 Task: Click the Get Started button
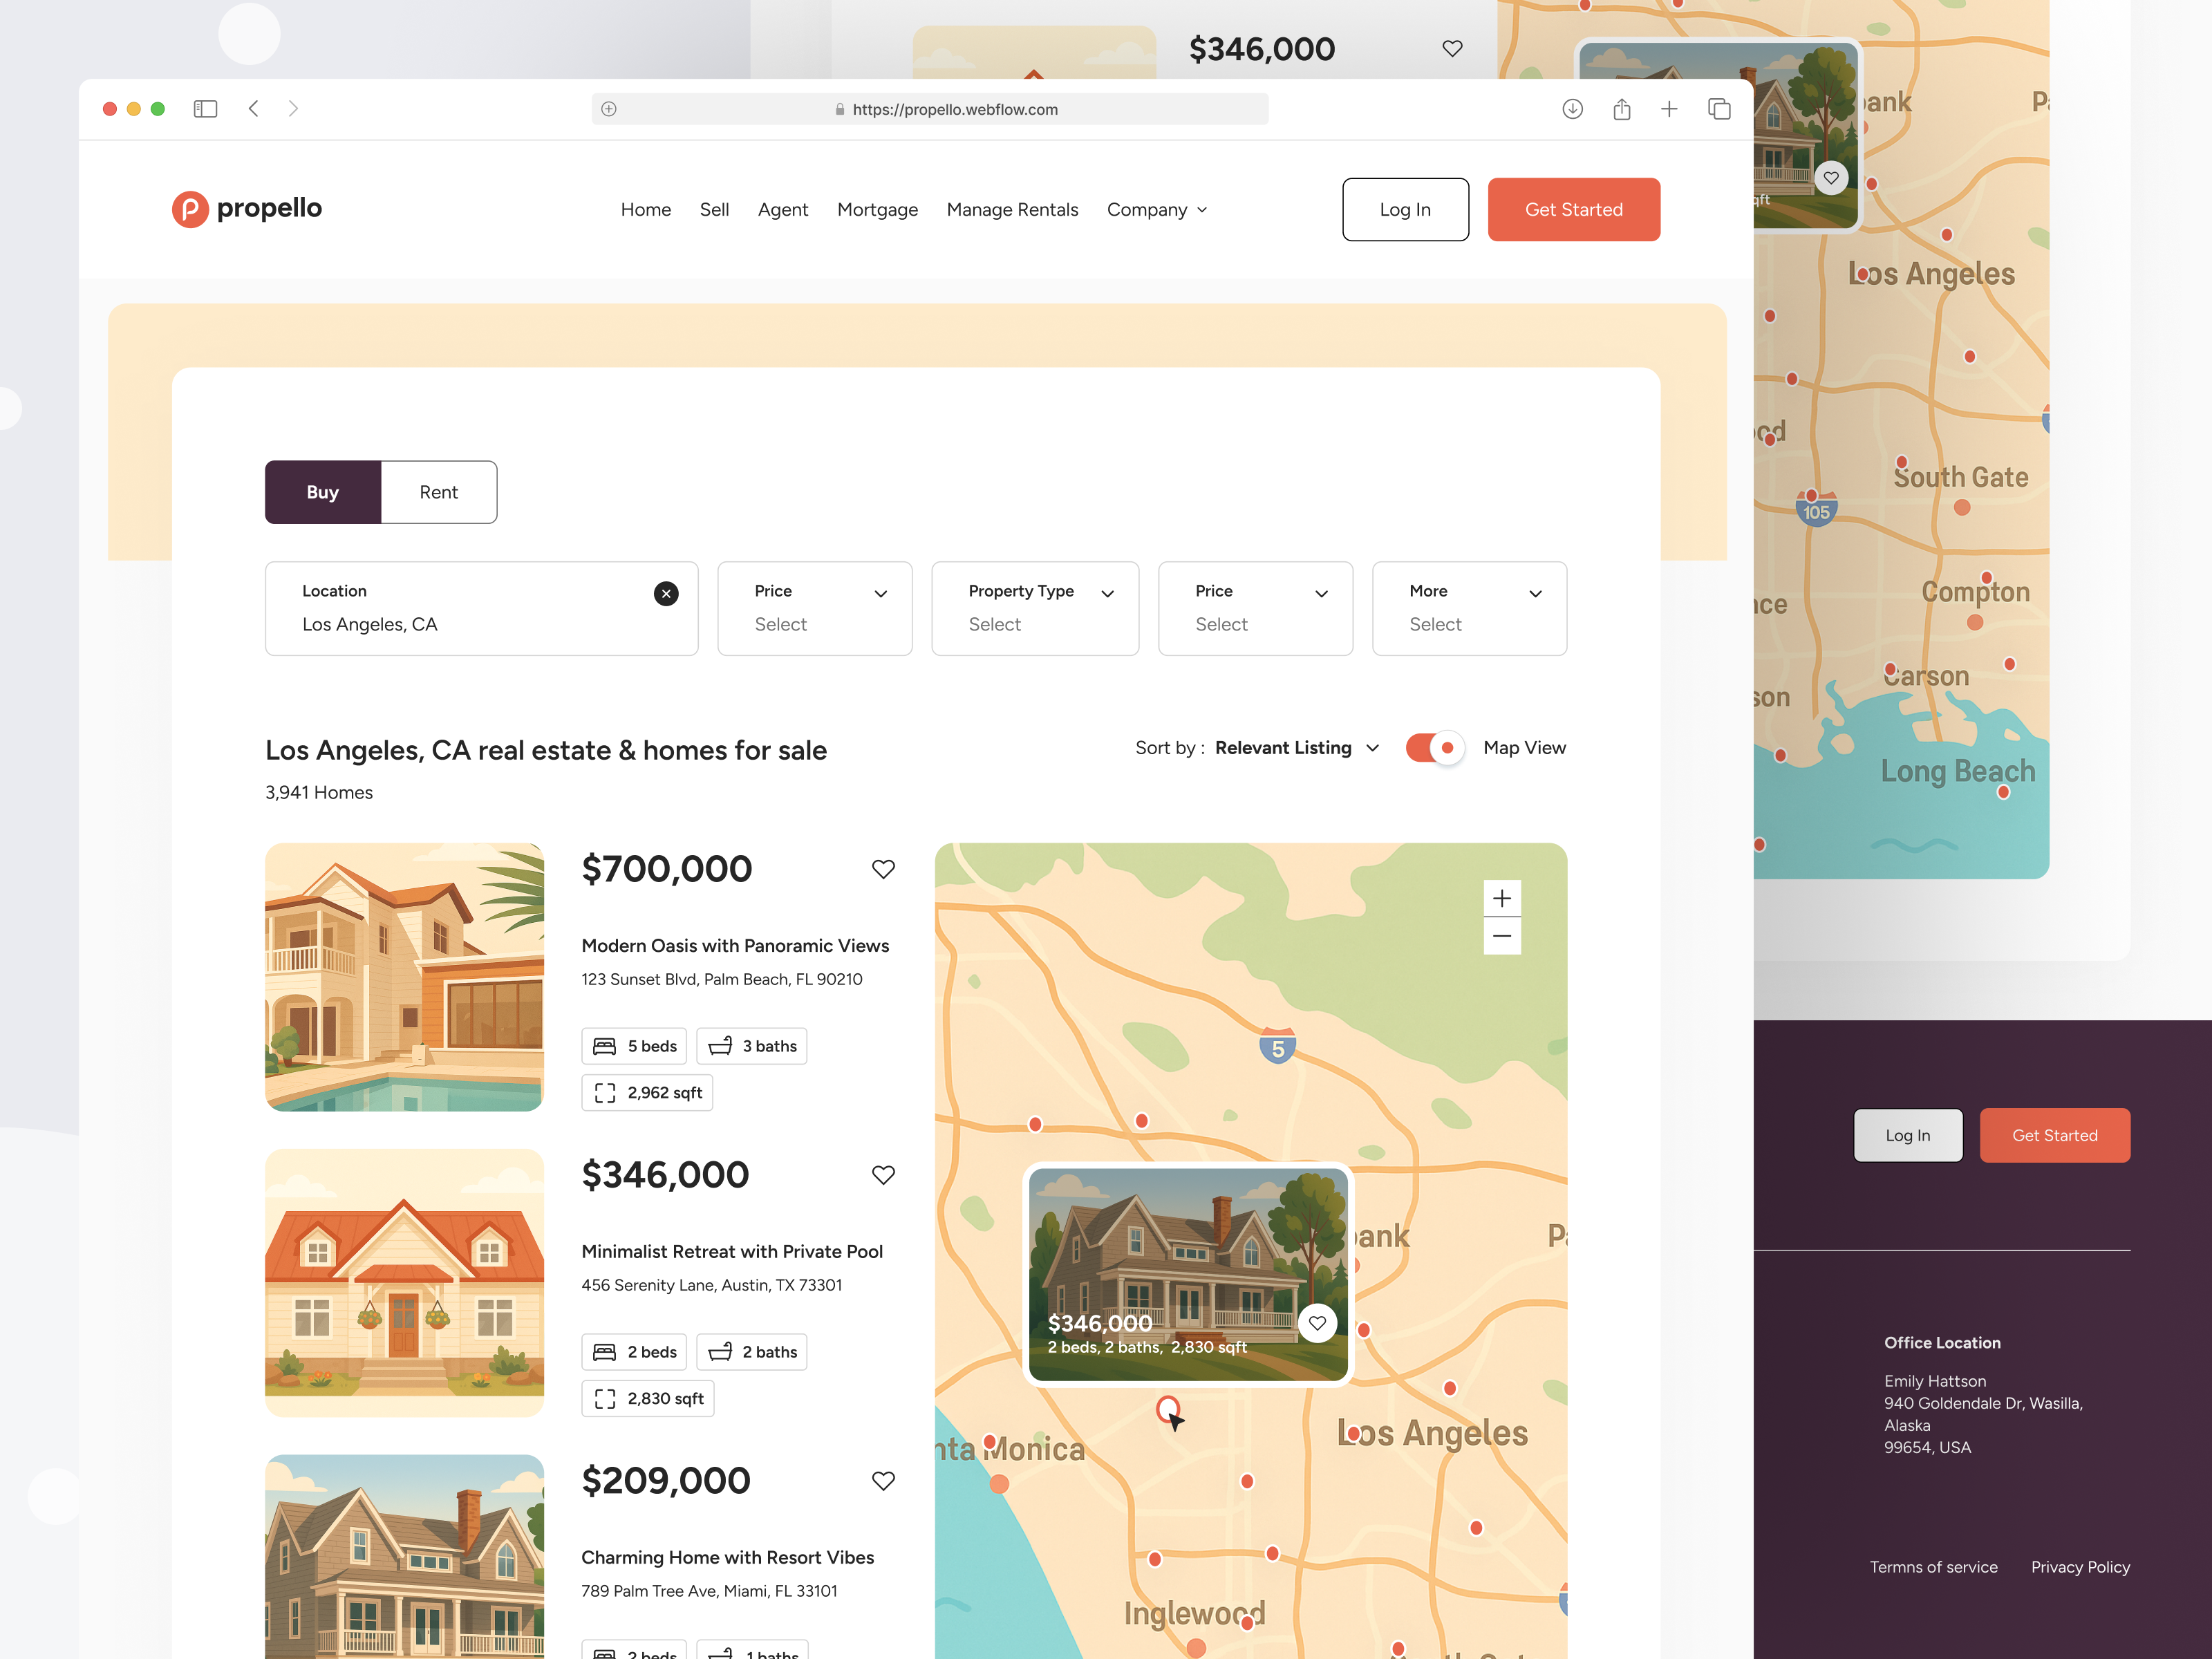pyautogui.click(x=1573, y=209)
